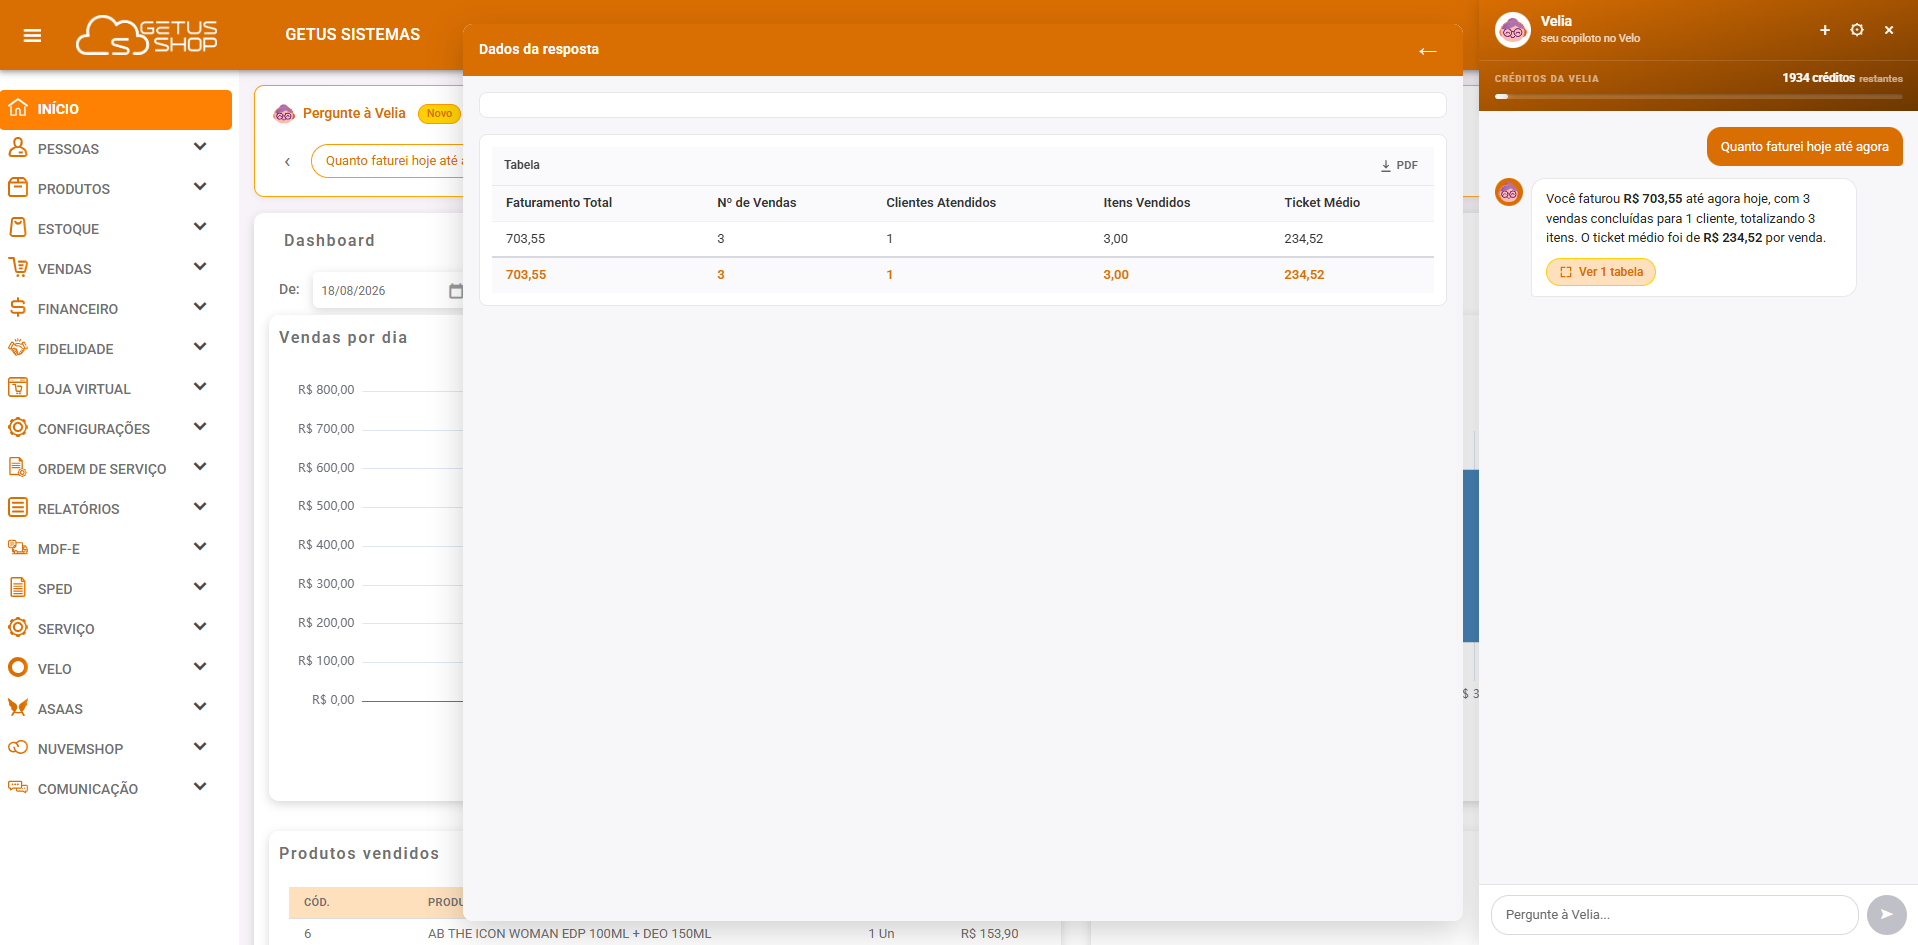Click the Clientes Atendidos column header

coord(941,203)
